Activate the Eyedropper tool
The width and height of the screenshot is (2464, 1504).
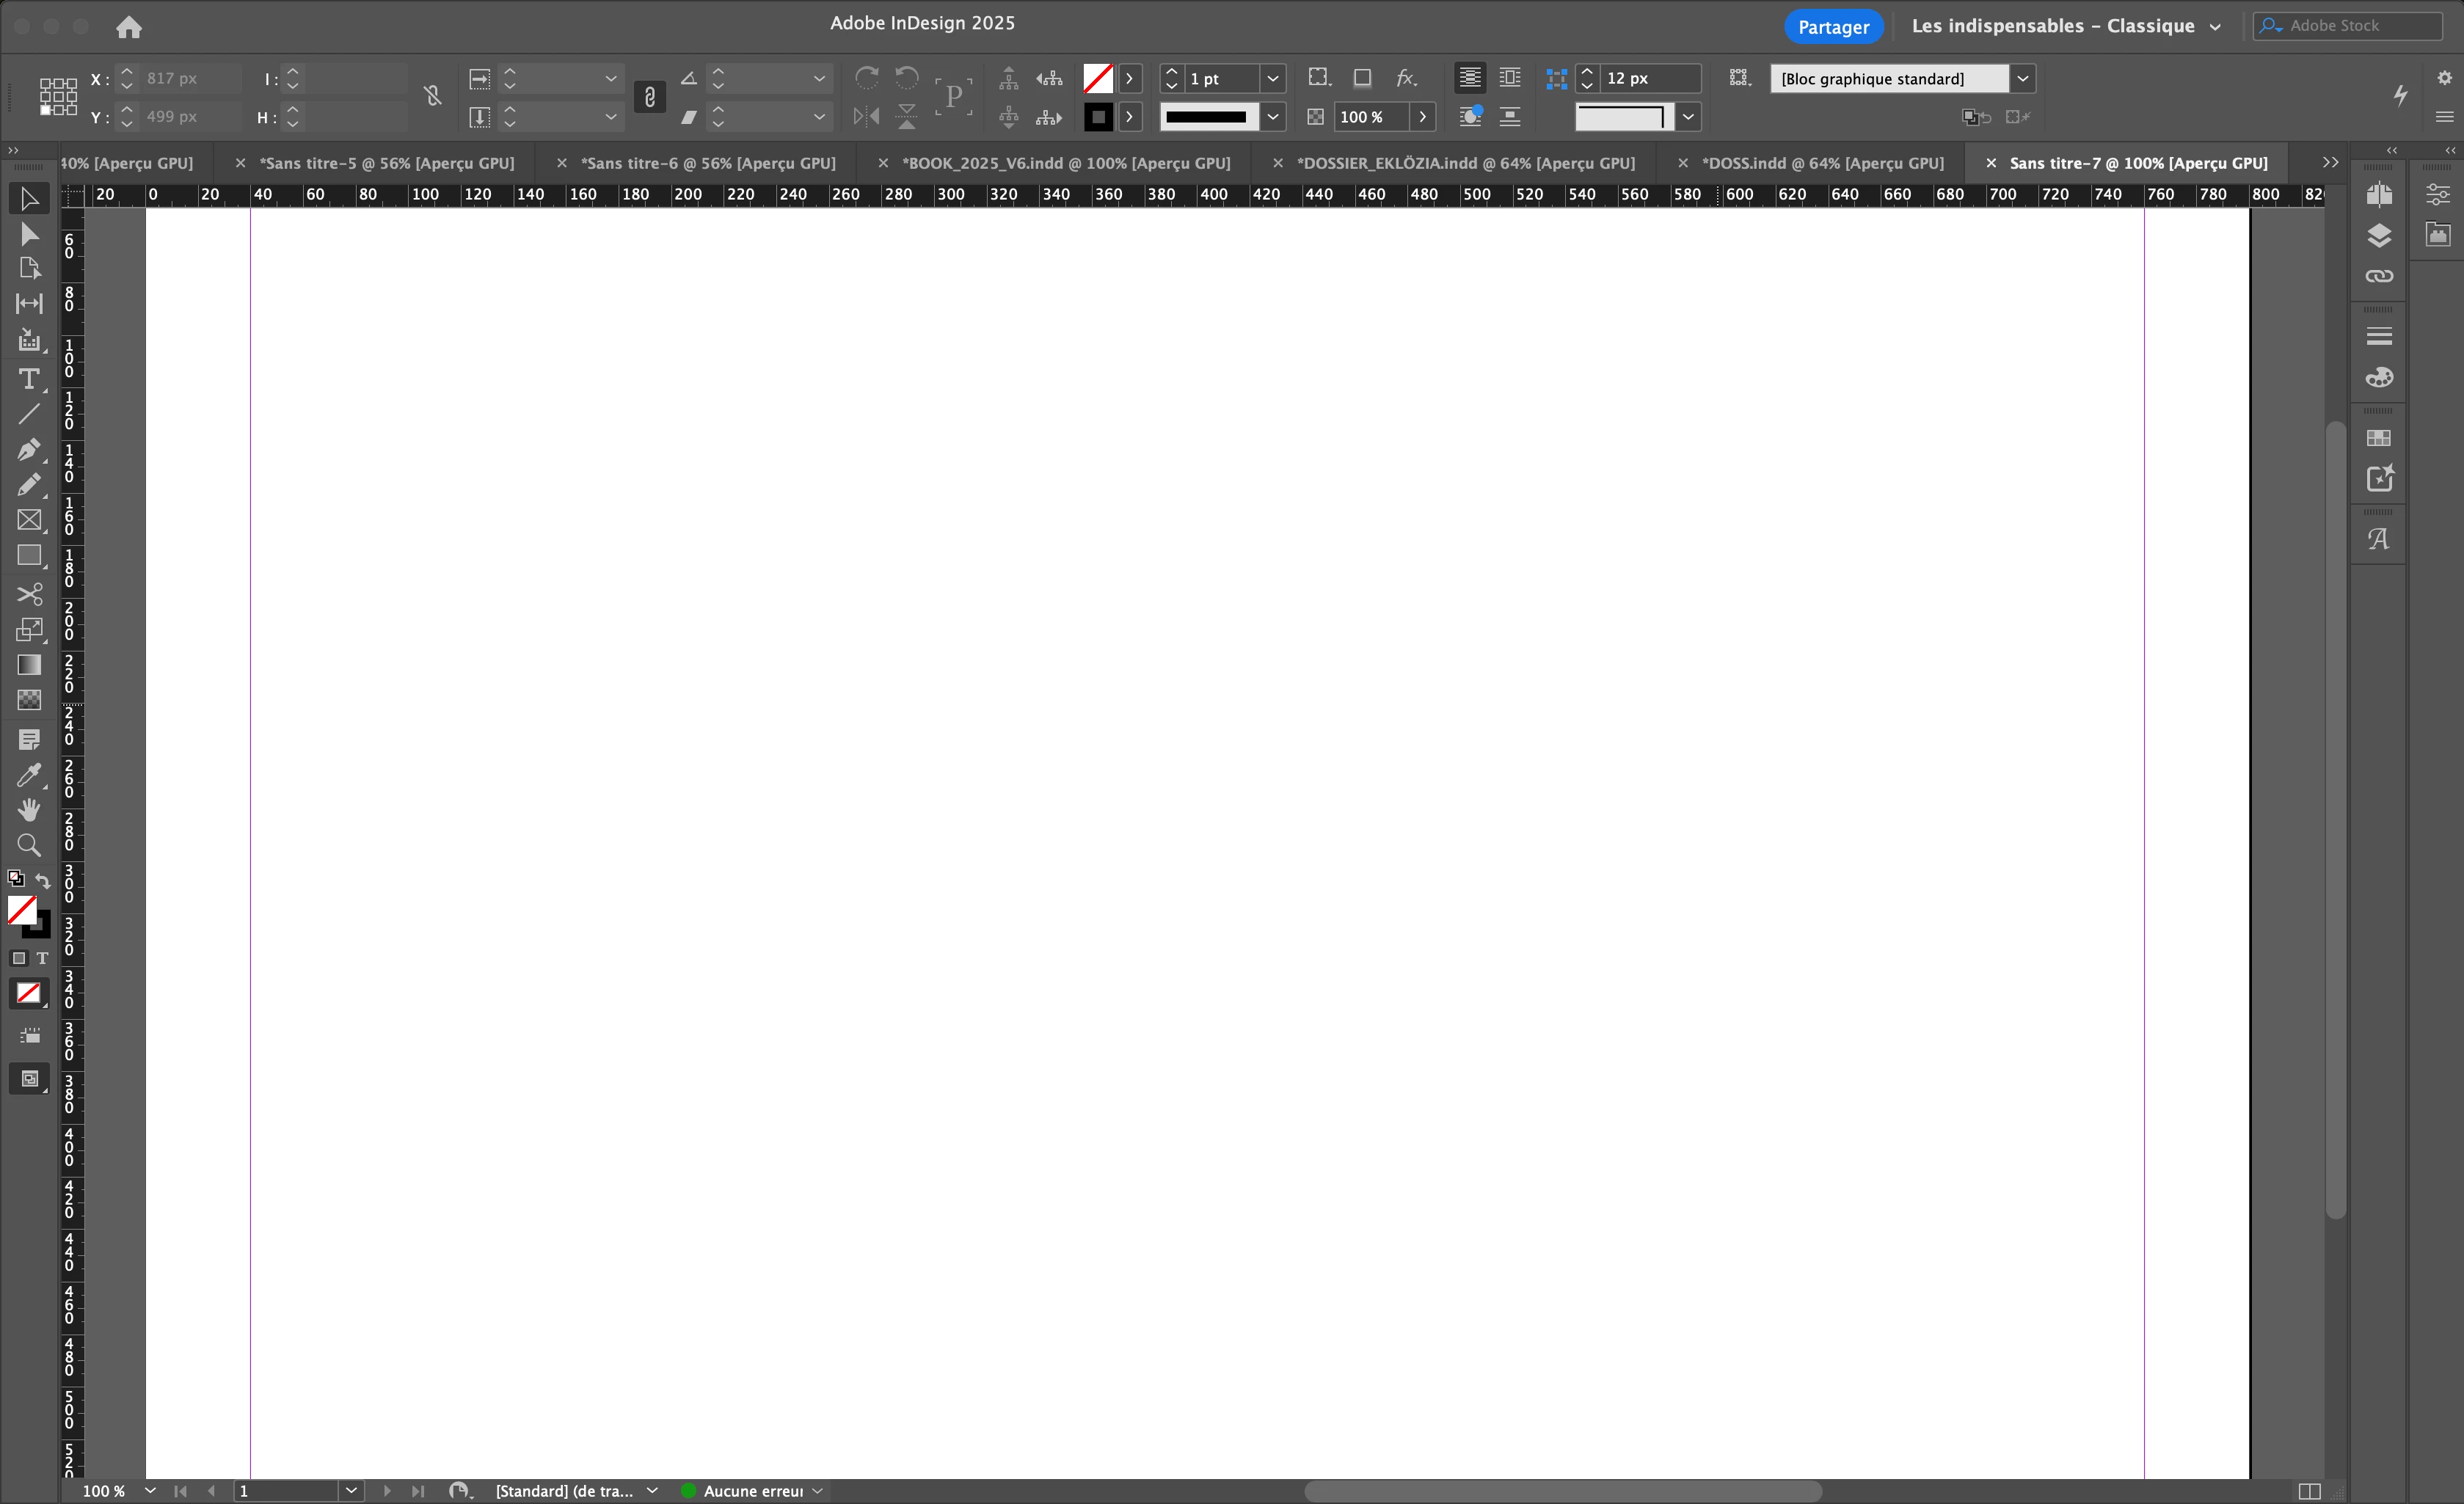tap(29, 775)
